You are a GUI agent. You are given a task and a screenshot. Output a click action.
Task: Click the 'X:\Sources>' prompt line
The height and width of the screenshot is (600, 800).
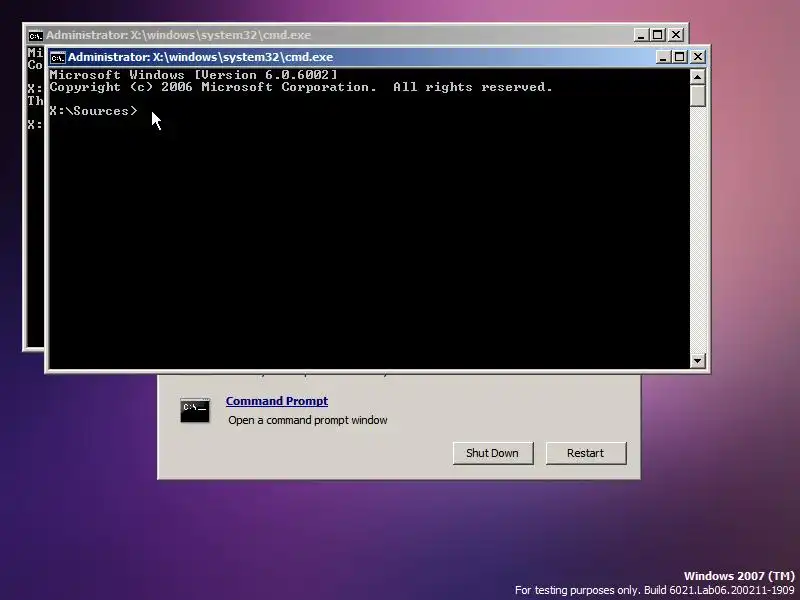93,111
